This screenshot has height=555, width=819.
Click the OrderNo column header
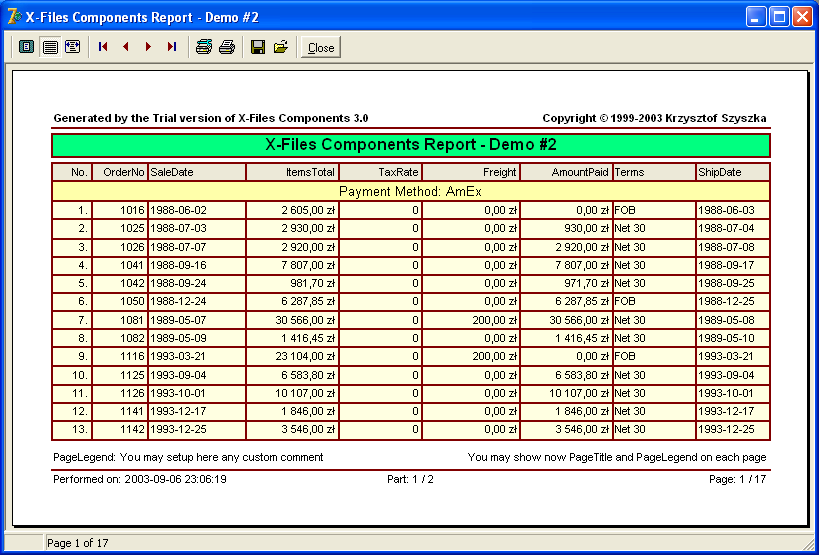coord(123,172)
